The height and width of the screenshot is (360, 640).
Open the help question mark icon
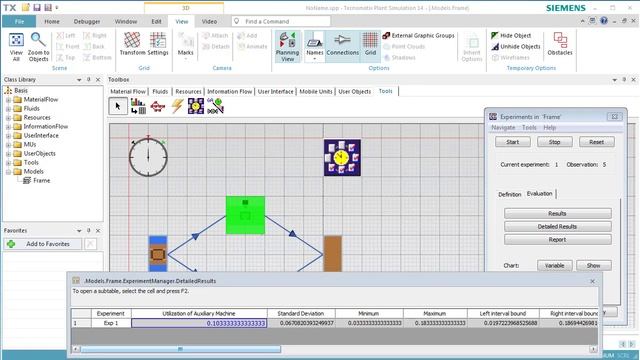[604, 21]
